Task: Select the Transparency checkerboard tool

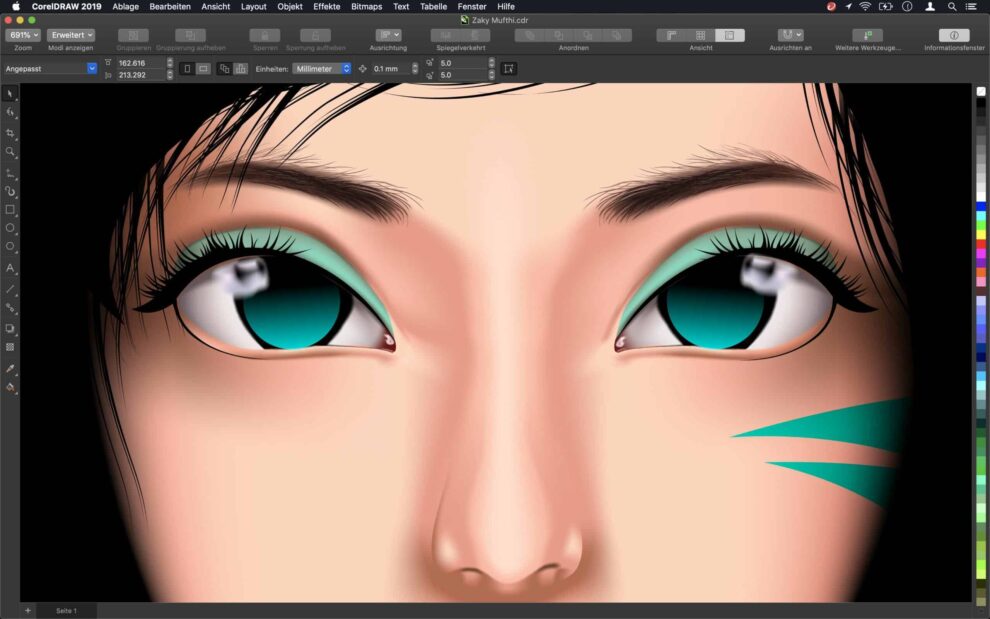Action: click(x=9, y=347)
